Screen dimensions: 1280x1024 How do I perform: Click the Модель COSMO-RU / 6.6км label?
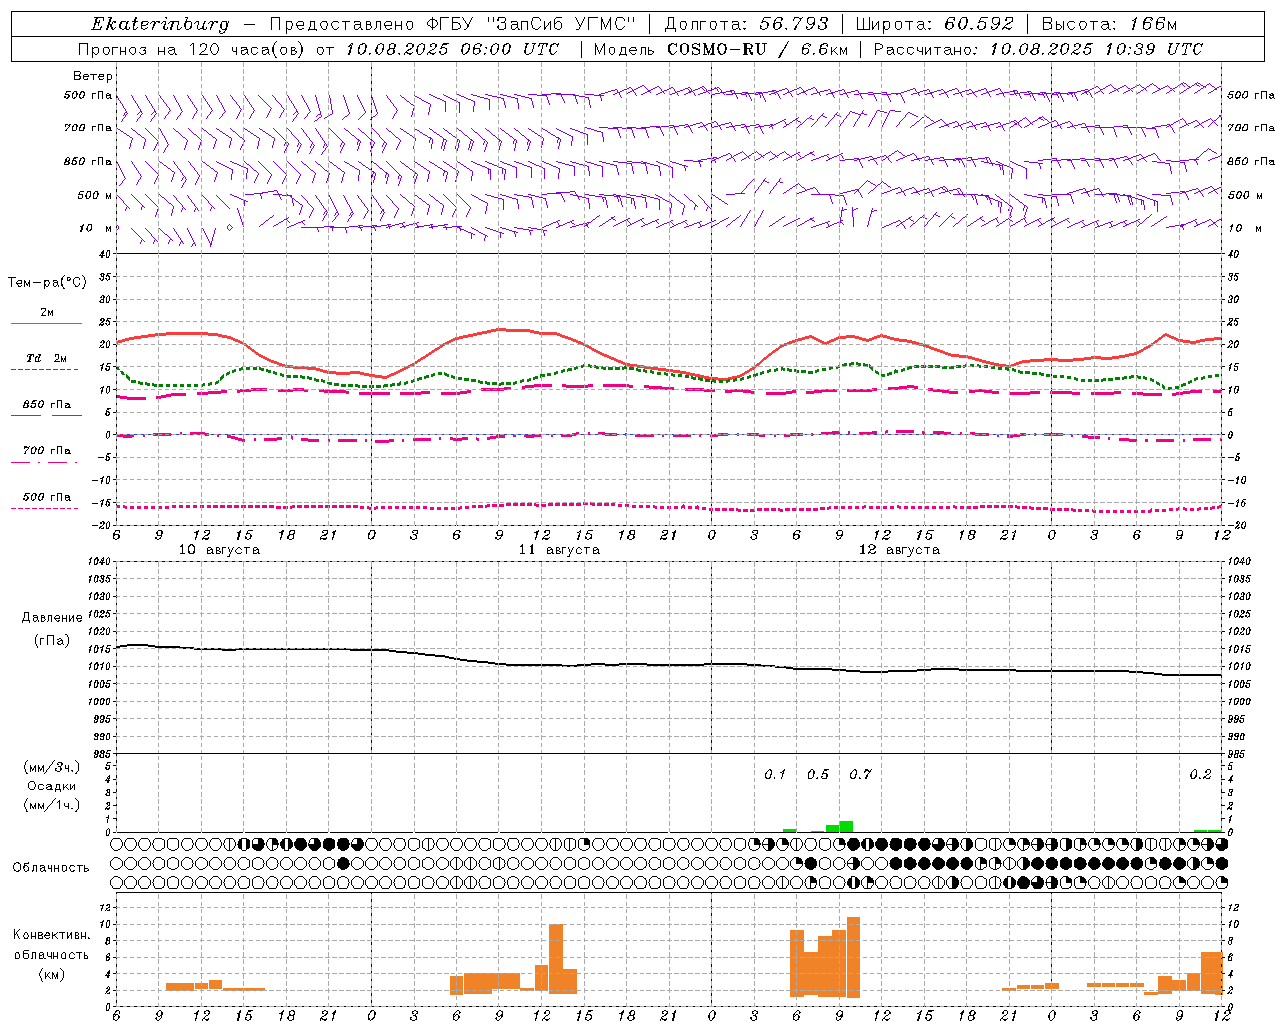click(721, 49)
